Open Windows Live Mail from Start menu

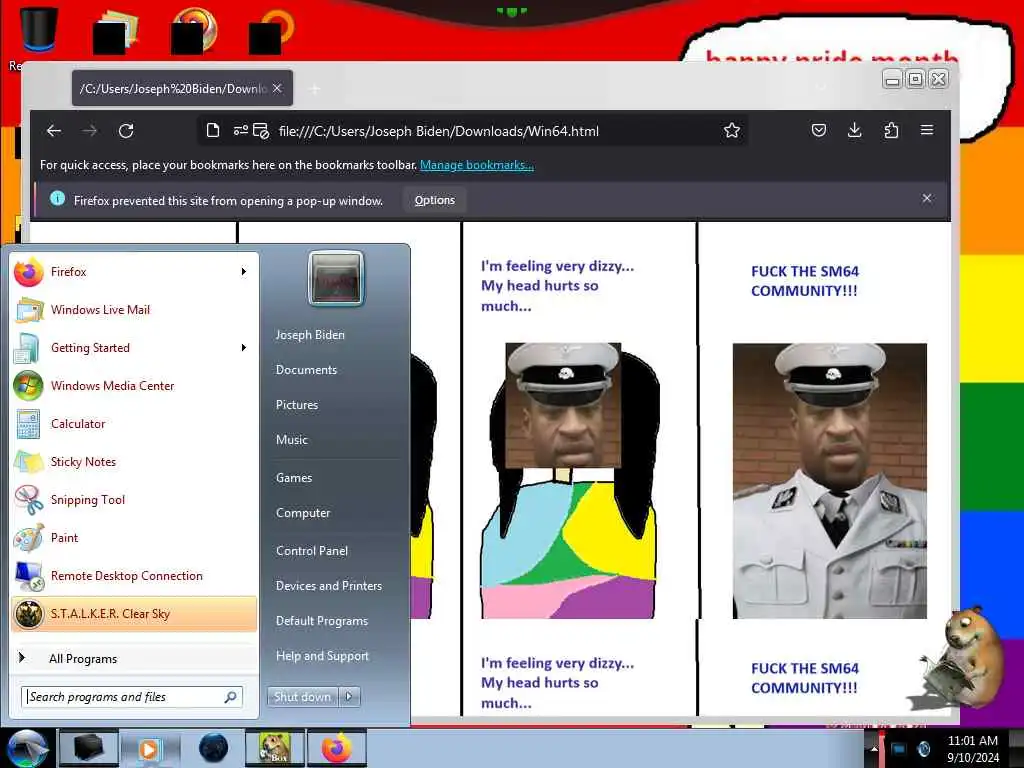tap(134, 310)
